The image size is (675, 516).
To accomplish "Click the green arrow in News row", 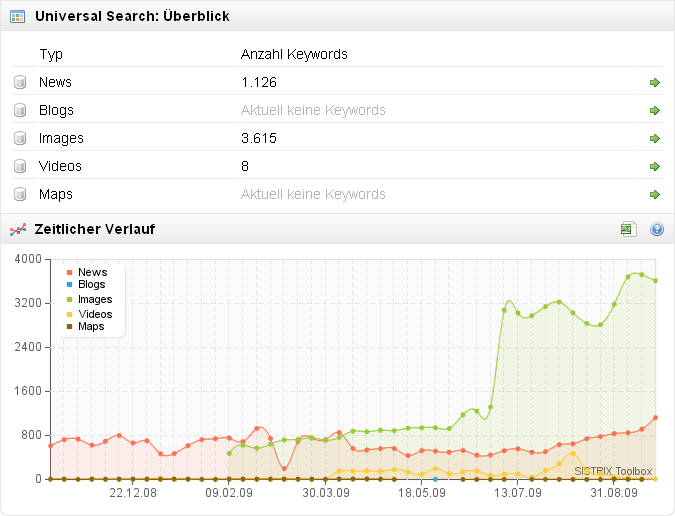I will point(655,82).
